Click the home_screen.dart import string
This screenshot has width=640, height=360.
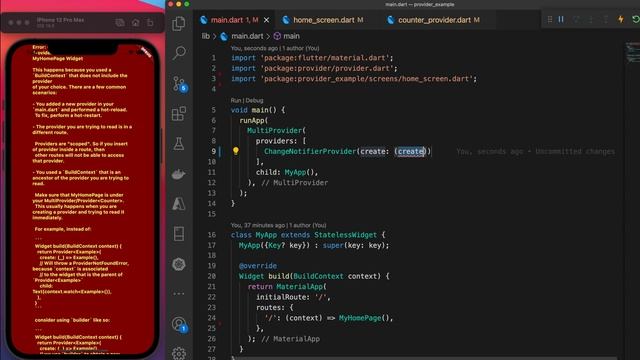pos(367,79)
